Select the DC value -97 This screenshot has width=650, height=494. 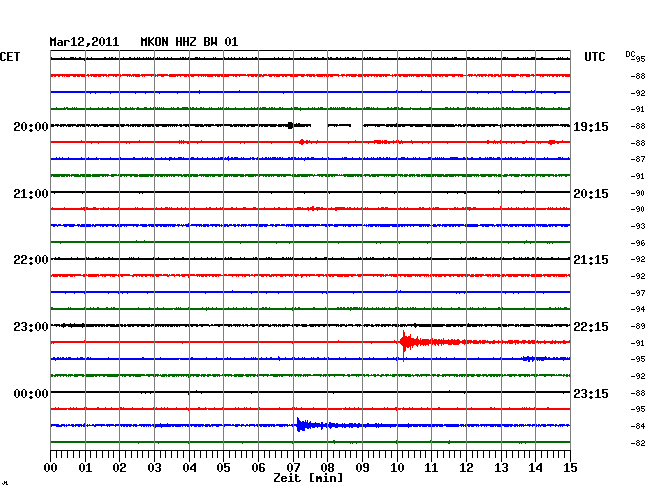[x=638, y=293]
